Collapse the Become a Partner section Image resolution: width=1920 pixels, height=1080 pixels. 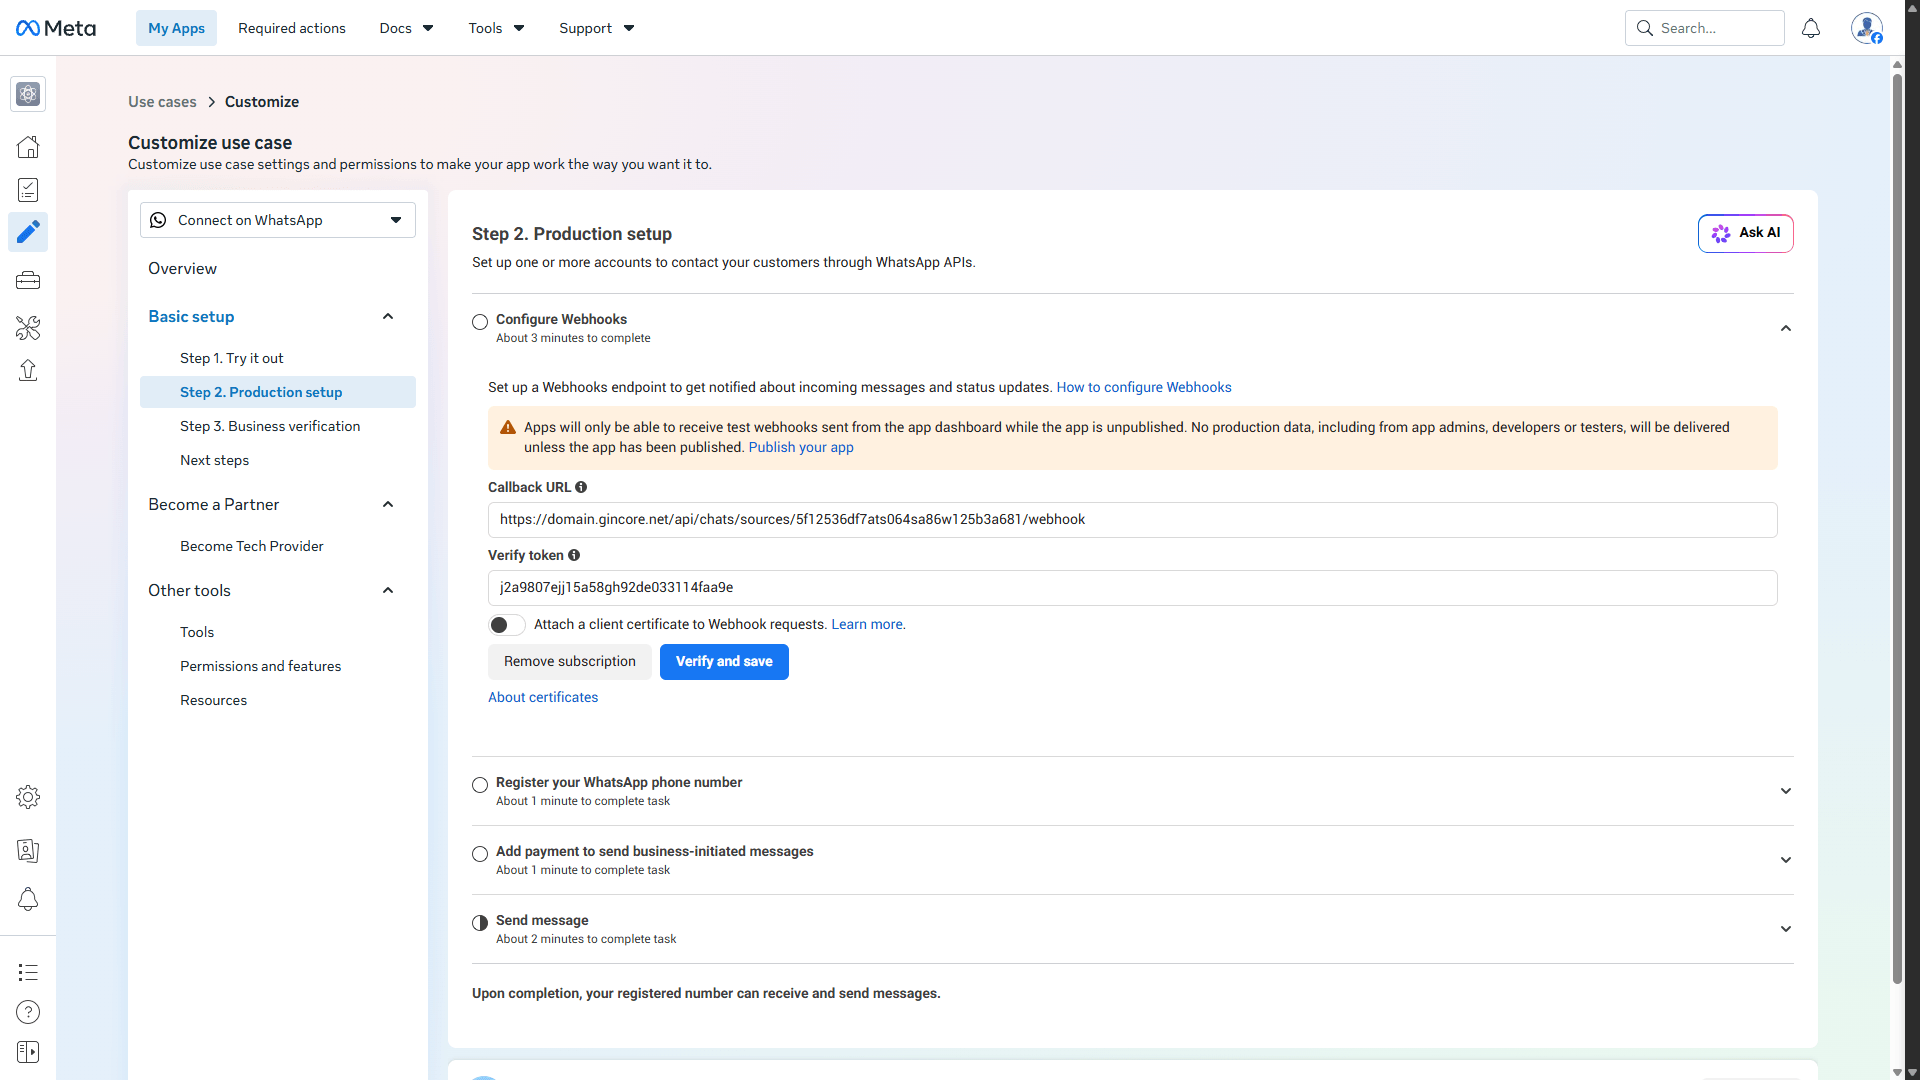(x=388, y=505)
